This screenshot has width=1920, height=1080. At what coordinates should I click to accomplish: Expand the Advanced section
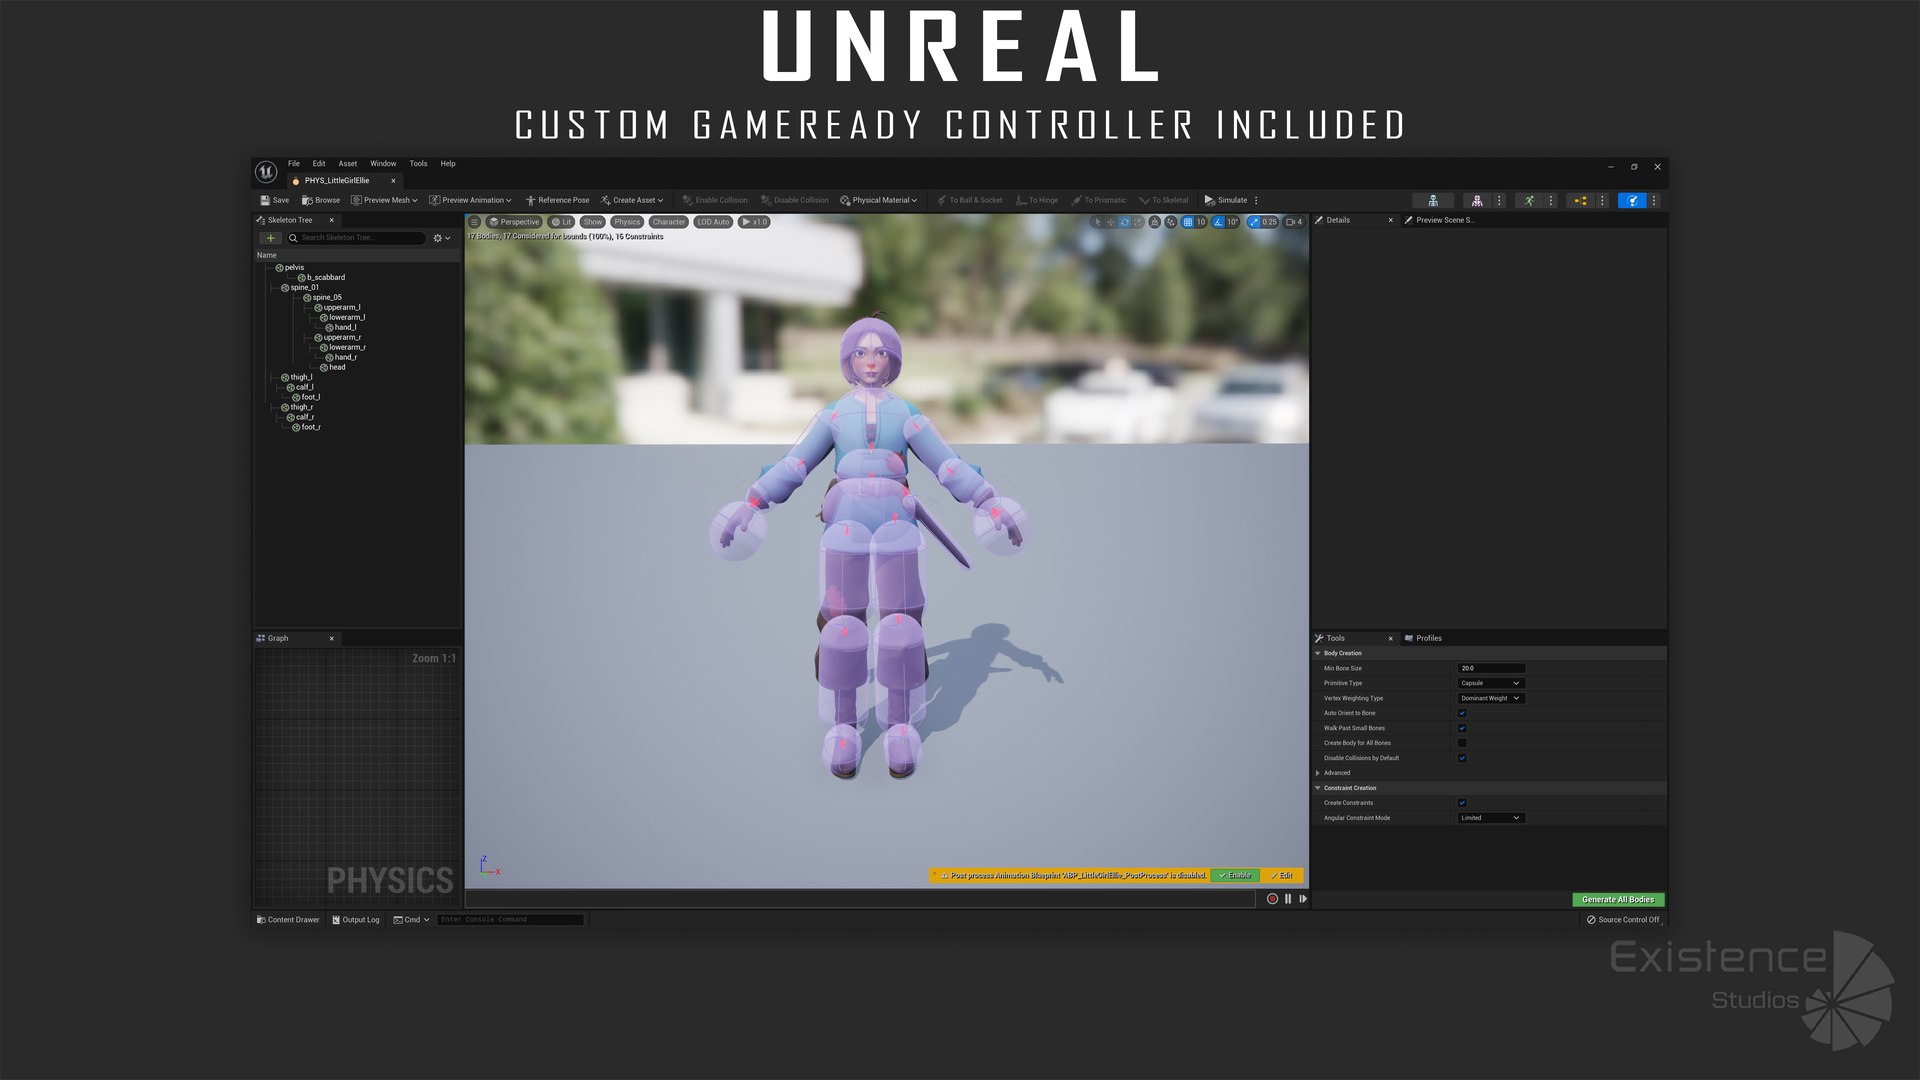pos(1318,773)
